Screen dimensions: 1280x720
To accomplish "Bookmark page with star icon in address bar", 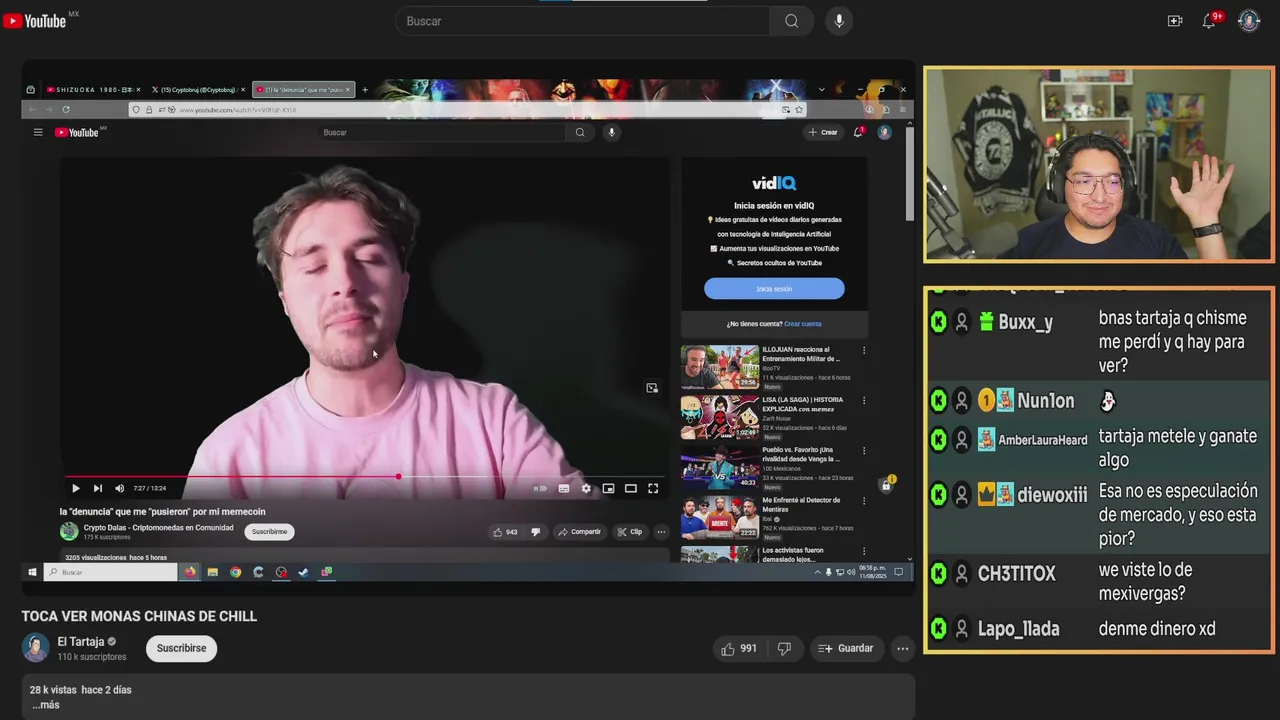I will point(799,109).
